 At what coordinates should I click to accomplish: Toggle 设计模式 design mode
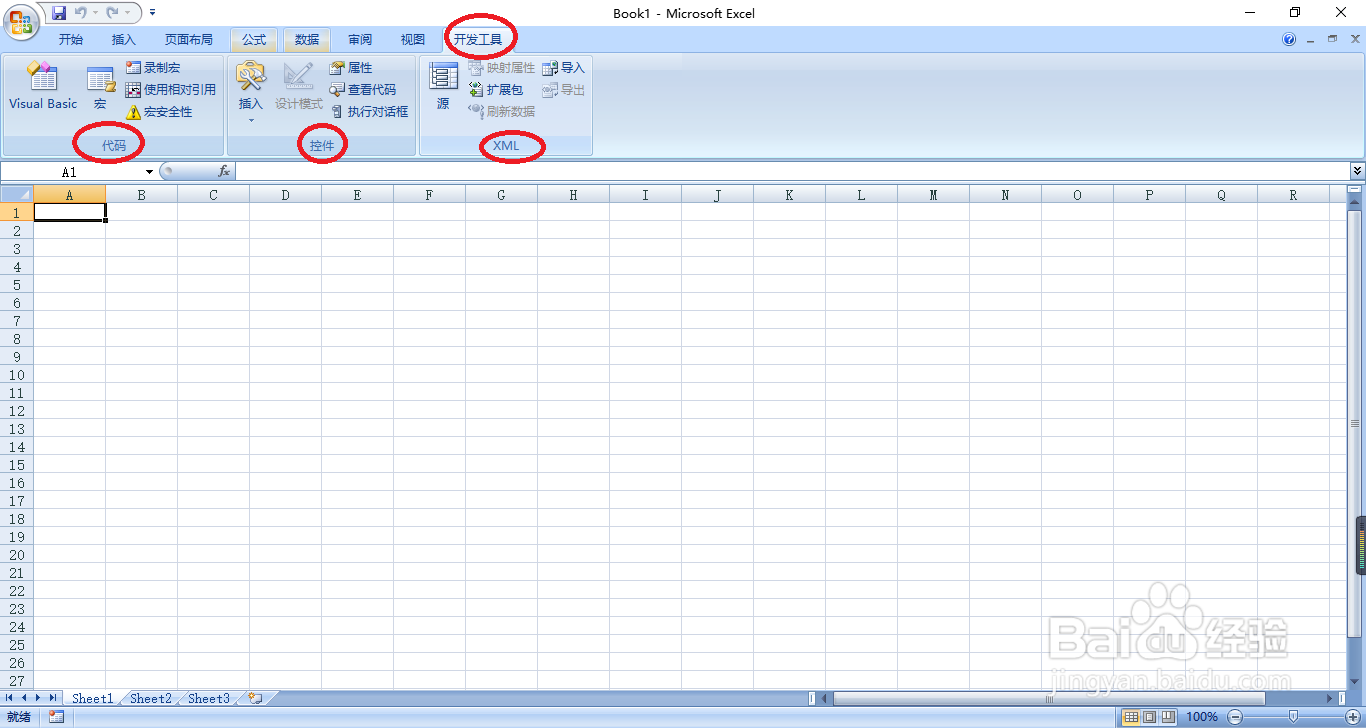[x=298, y=88]
